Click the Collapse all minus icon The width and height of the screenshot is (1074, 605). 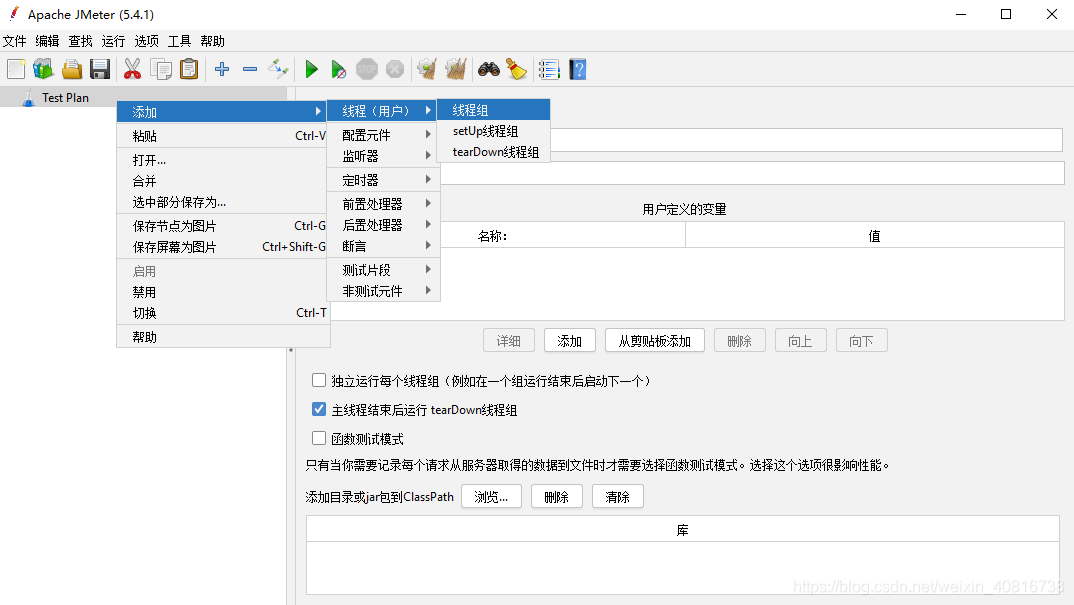[250, 69]
